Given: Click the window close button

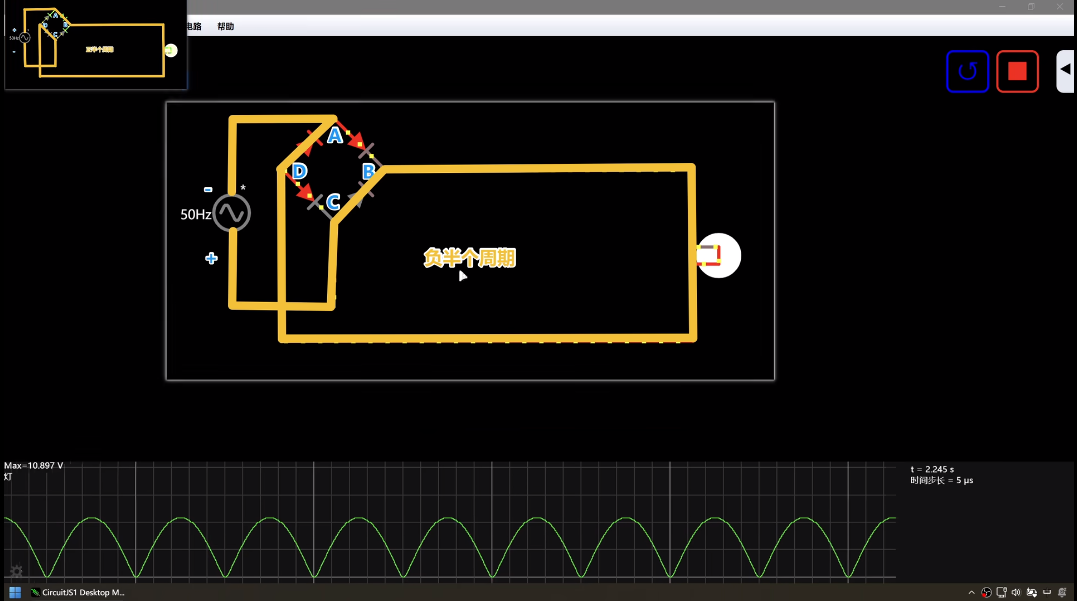Looking at the screenshot, I should point(1060,7).
